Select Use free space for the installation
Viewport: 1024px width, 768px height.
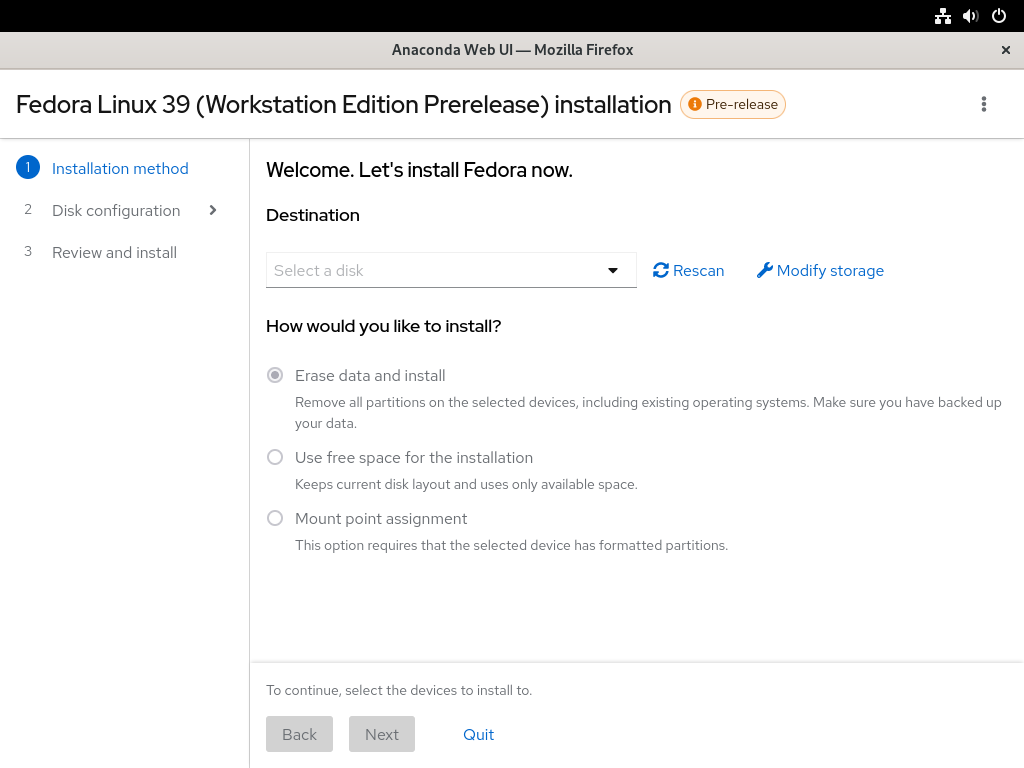[275, 457]
